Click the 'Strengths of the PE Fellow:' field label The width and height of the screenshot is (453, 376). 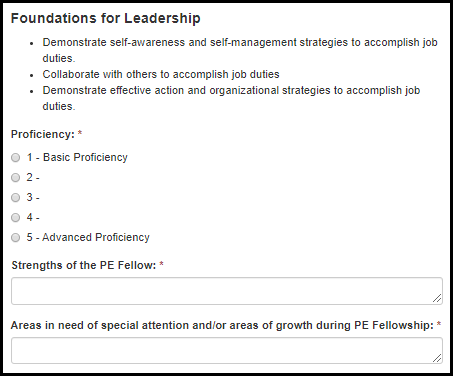84,265
